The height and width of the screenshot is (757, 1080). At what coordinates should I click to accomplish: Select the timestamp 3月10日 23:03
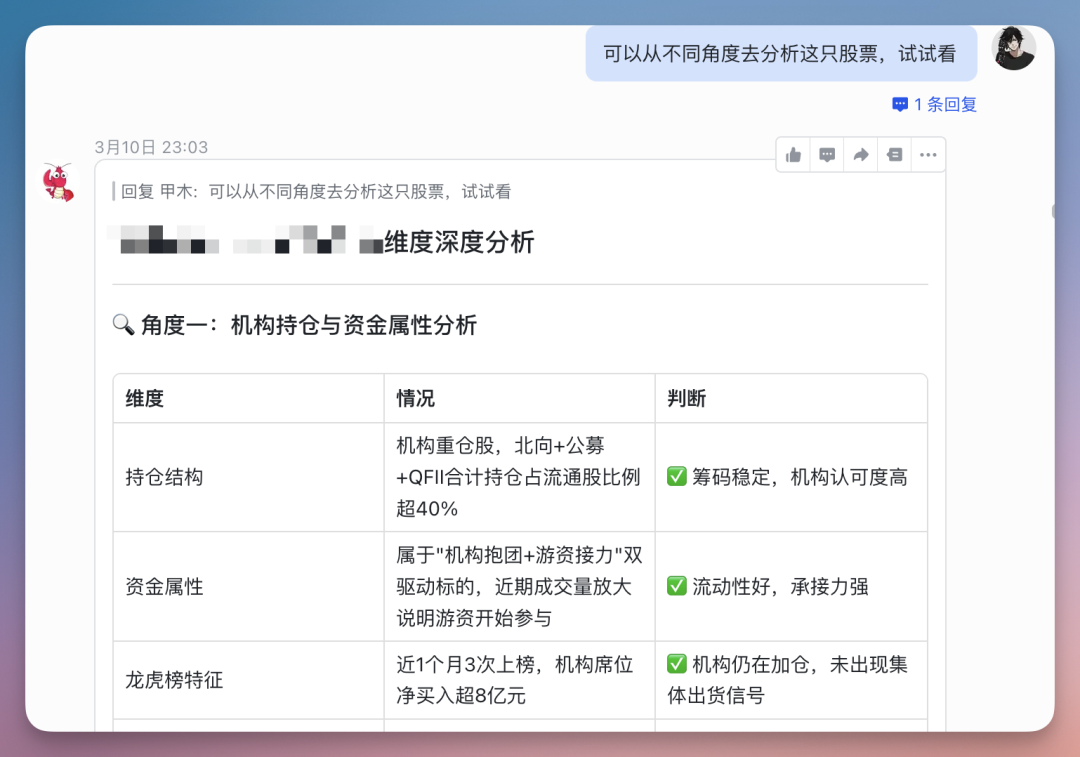tap(150, 146)
